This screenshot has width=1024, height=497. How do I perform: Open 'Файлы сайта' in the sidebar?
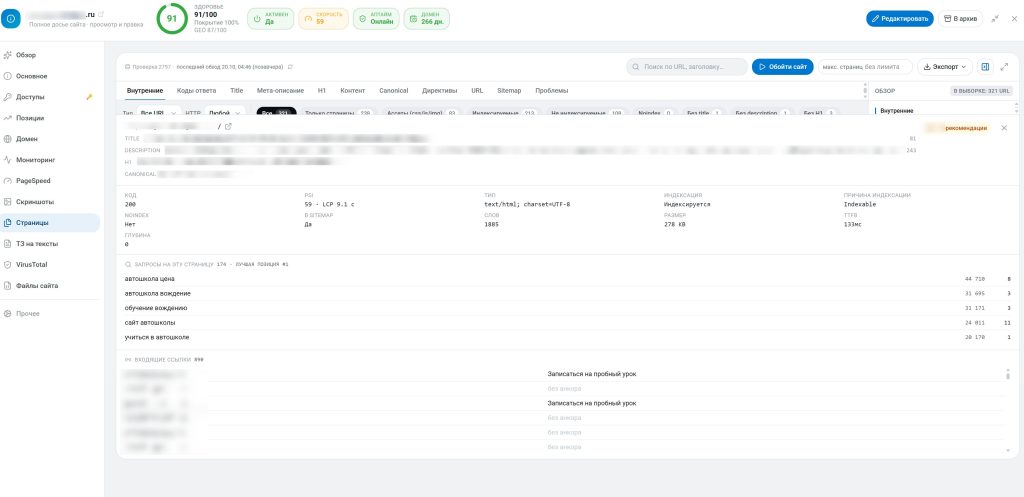point(50,285)
